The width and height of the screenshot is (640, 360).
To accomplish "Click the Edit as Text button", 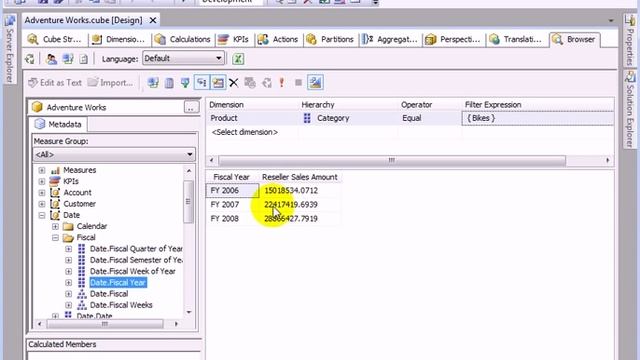I will [55, 83].
